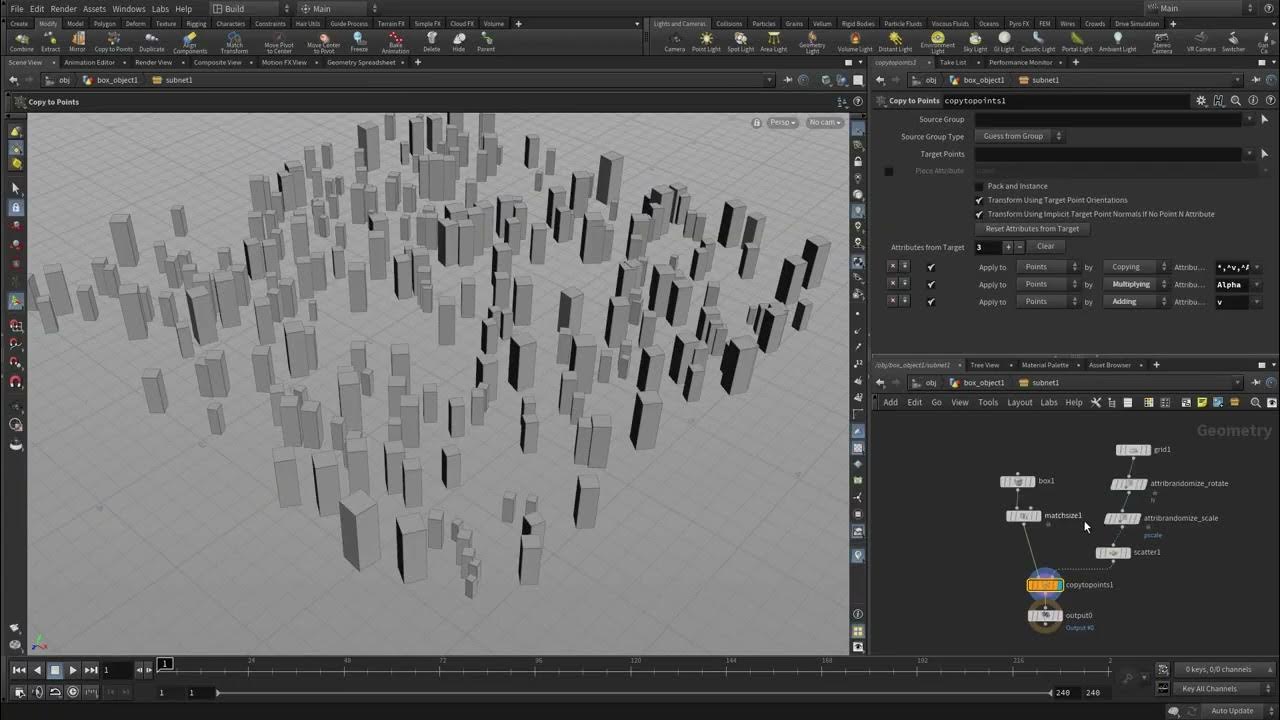
Task: Click the timeline range slider bar
Action: coord(633,692)
